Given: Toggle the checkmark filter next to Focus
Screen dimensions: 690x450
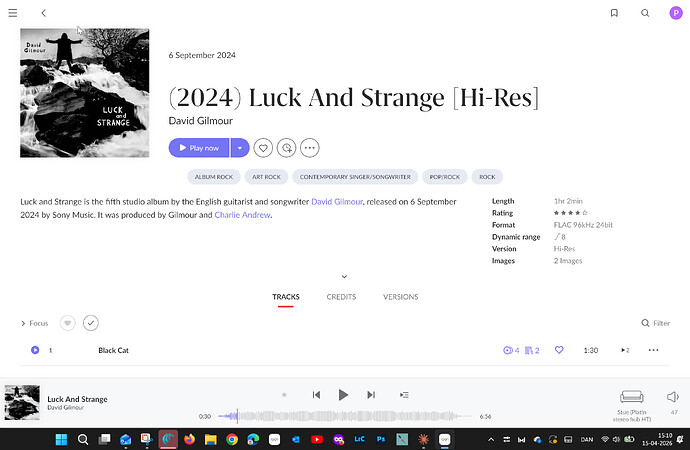Looking at the screenshot, I should (x=91, y=323).
